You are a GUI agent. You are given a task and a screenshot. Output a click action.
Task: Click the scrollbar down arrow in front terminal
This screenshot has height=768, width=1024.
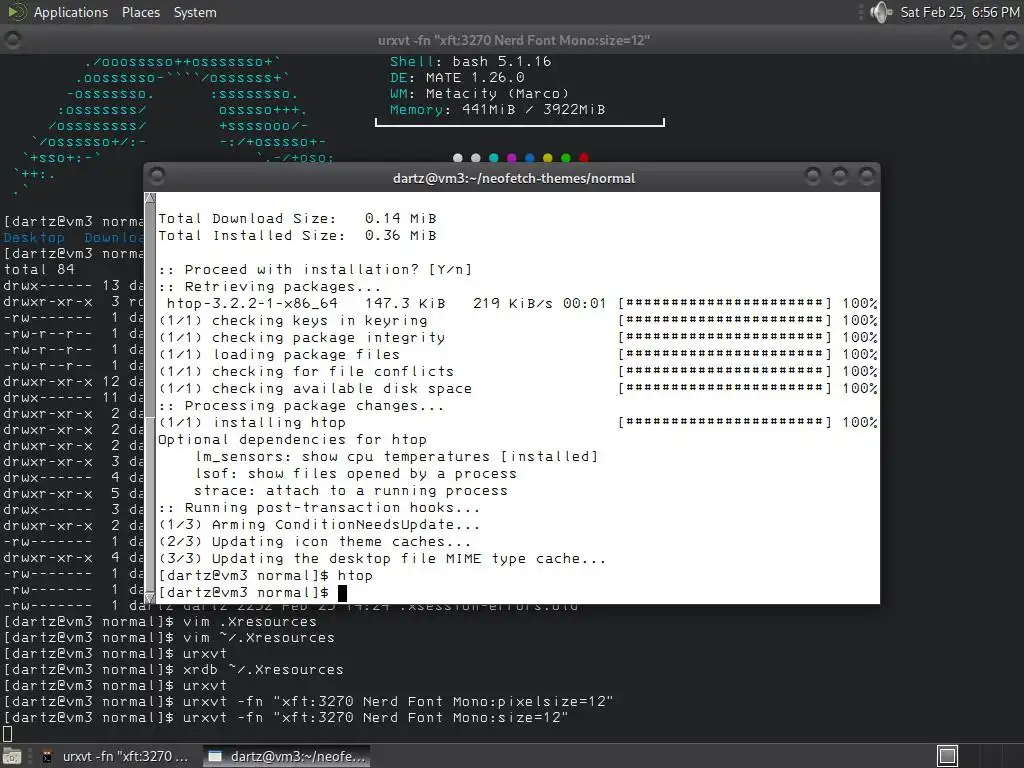[x=150, y=598]
